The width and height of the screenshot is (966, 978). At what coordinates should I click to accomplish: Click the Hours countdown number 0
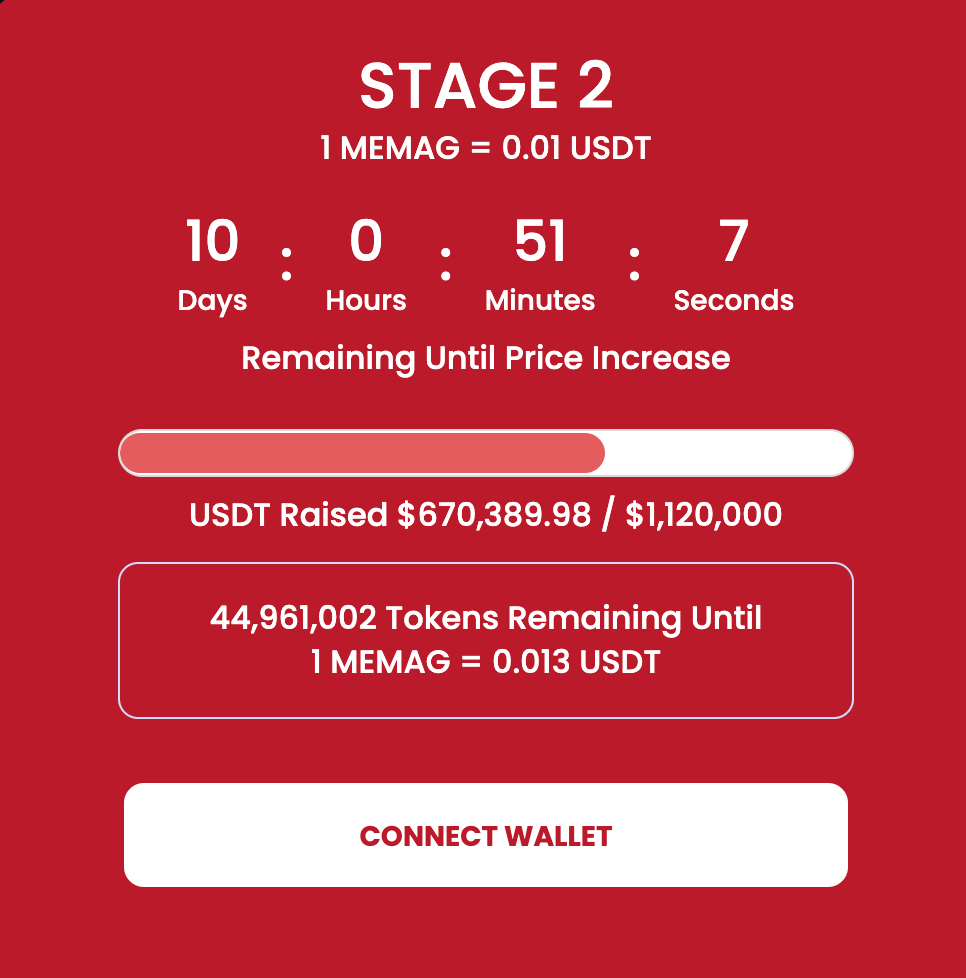tap(365, 240)
